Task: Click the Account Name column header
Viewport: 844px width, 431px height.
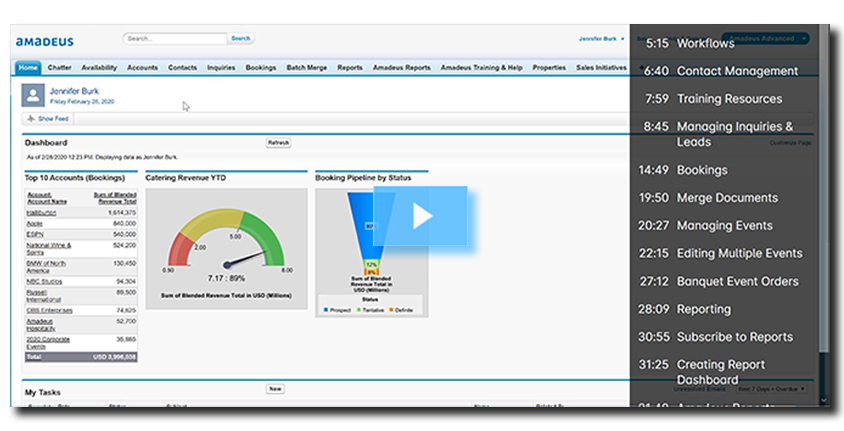Action: pyautogui.click(x=47, y=198)
